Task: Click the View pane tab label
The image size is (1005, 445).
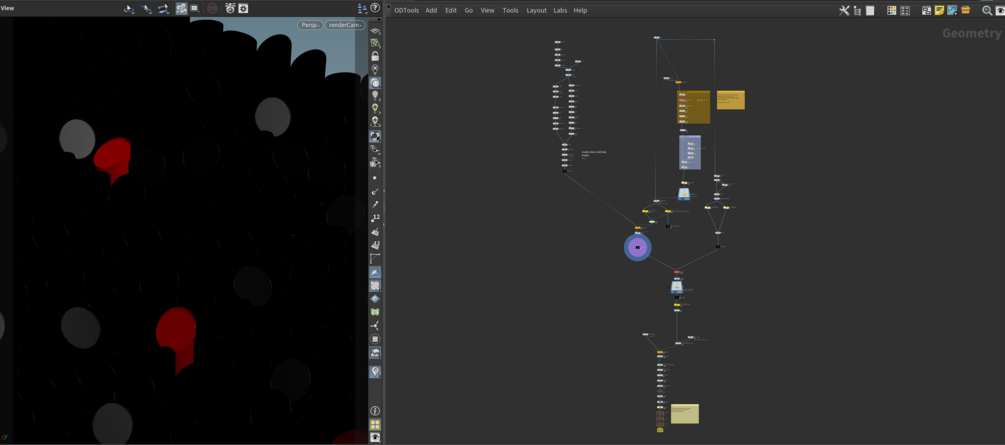Action: pos(7,8)
